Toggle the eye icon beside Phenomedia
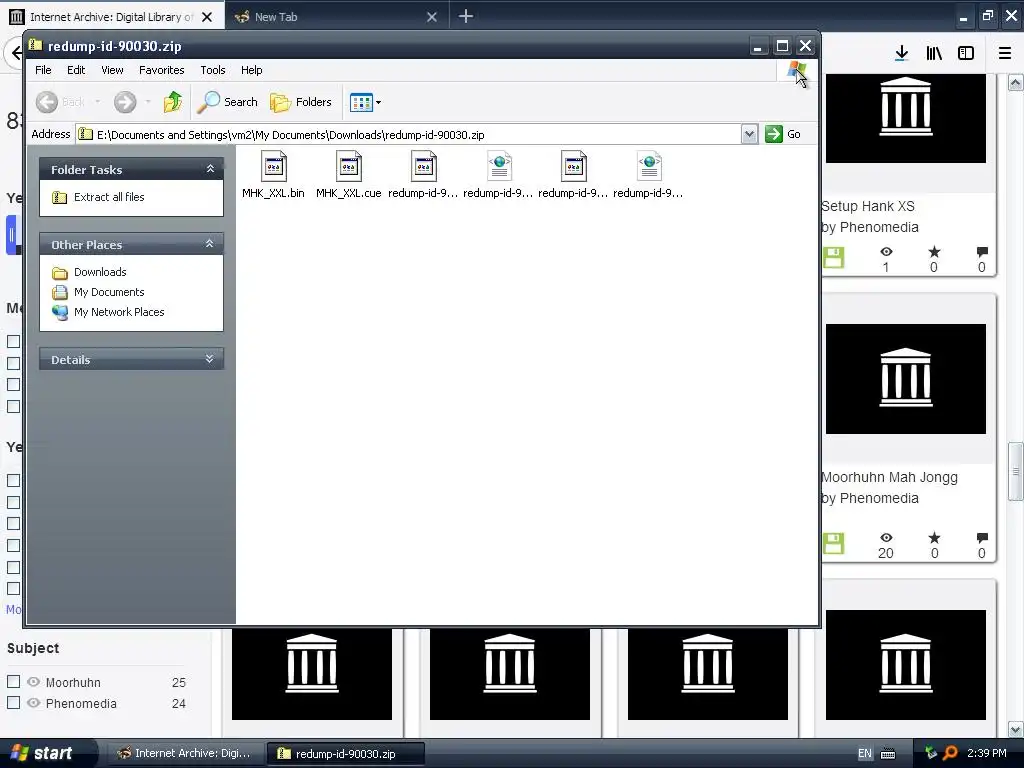Viewport: 1024px width, 768px height. point(33,703)
